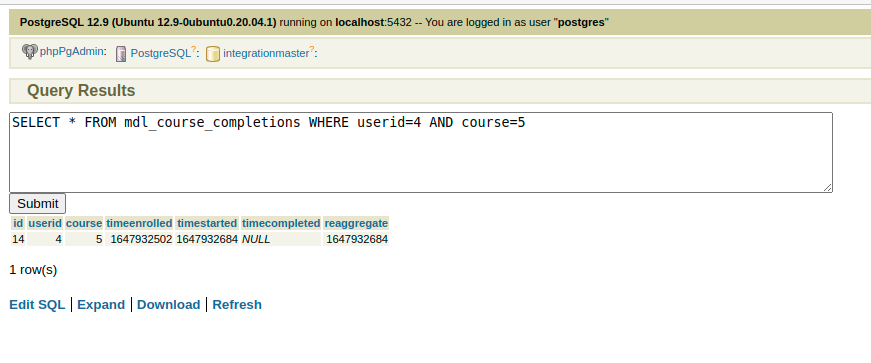This screenshot has height=363, width=871.
Task: Click the Query Results heading
Action: pos(81,91)
